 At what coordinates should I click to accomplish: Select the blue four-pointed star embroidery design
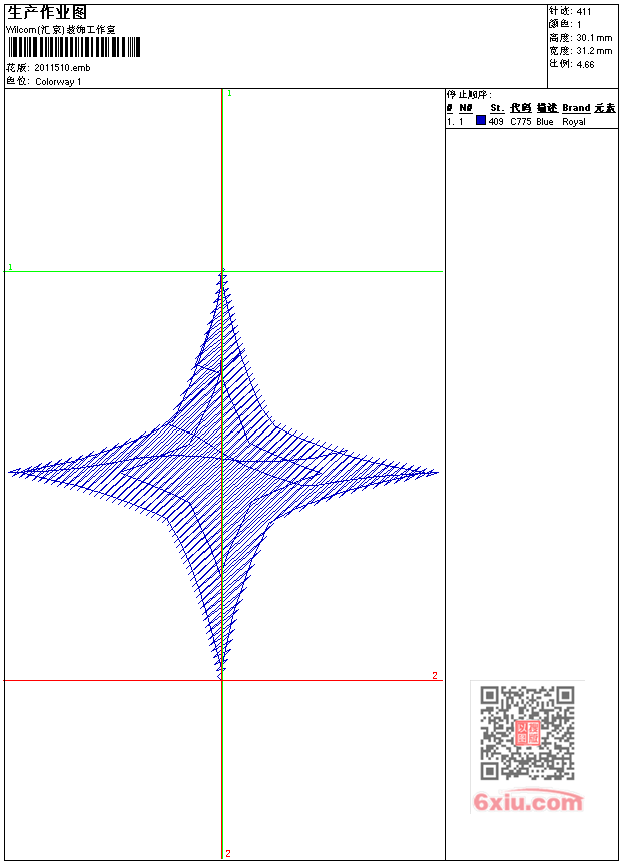222,474
